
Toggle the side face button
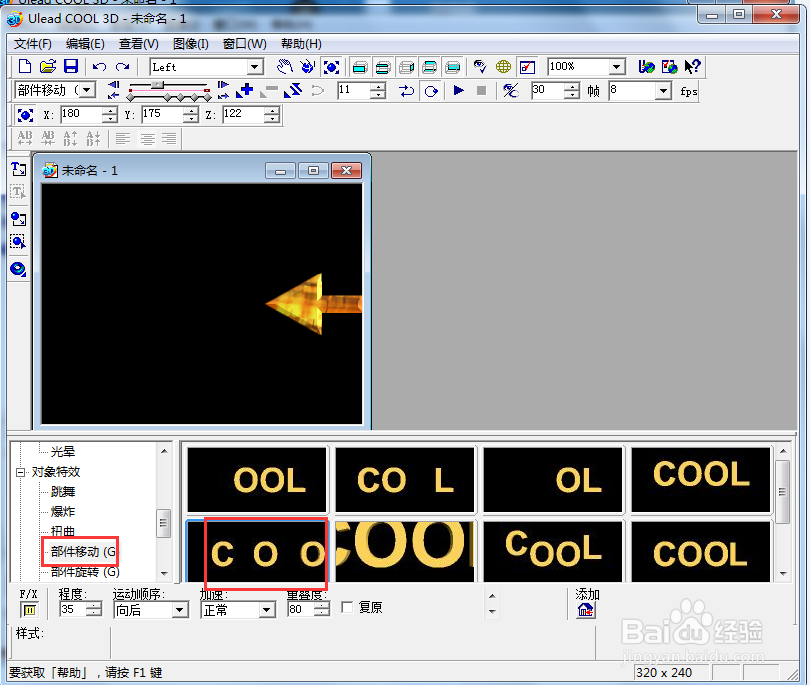click(407, 67)
